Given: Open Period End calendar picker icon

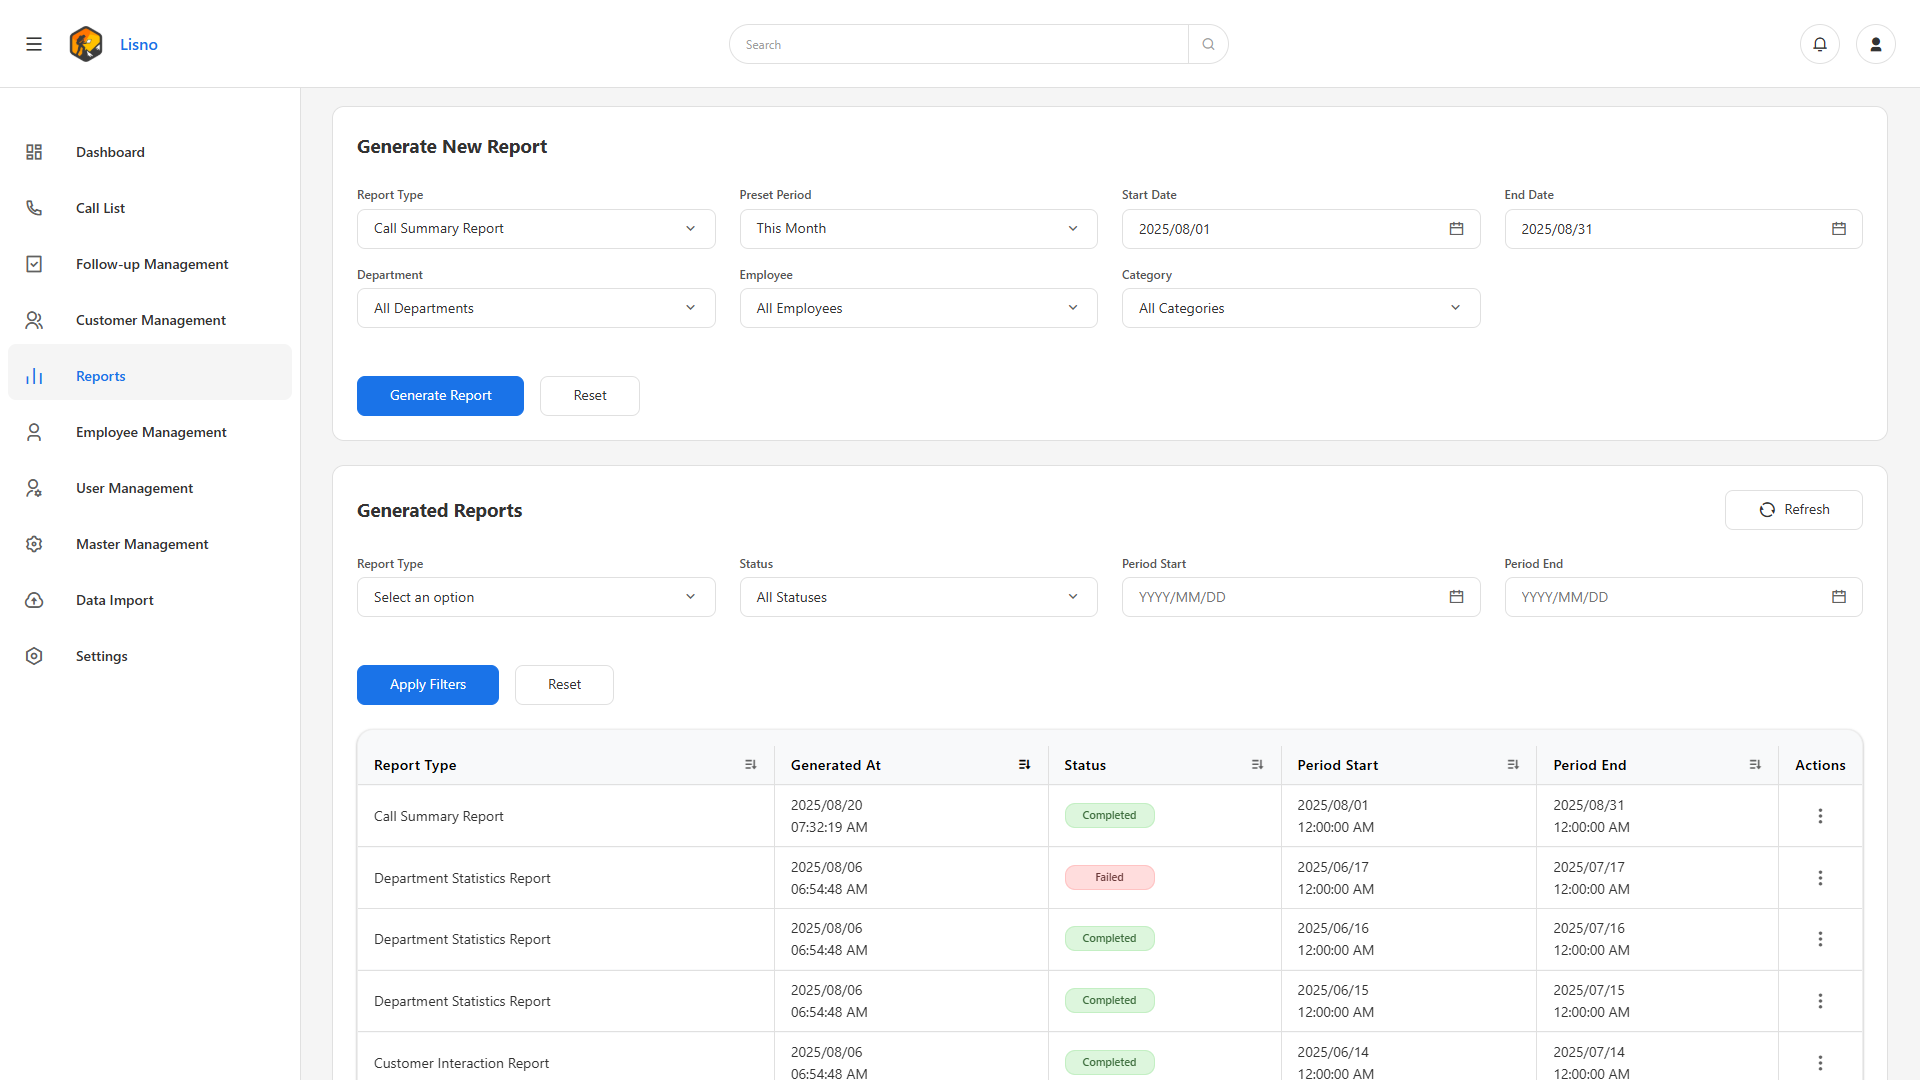Looking at the screenshot, I should [1838, 597].
